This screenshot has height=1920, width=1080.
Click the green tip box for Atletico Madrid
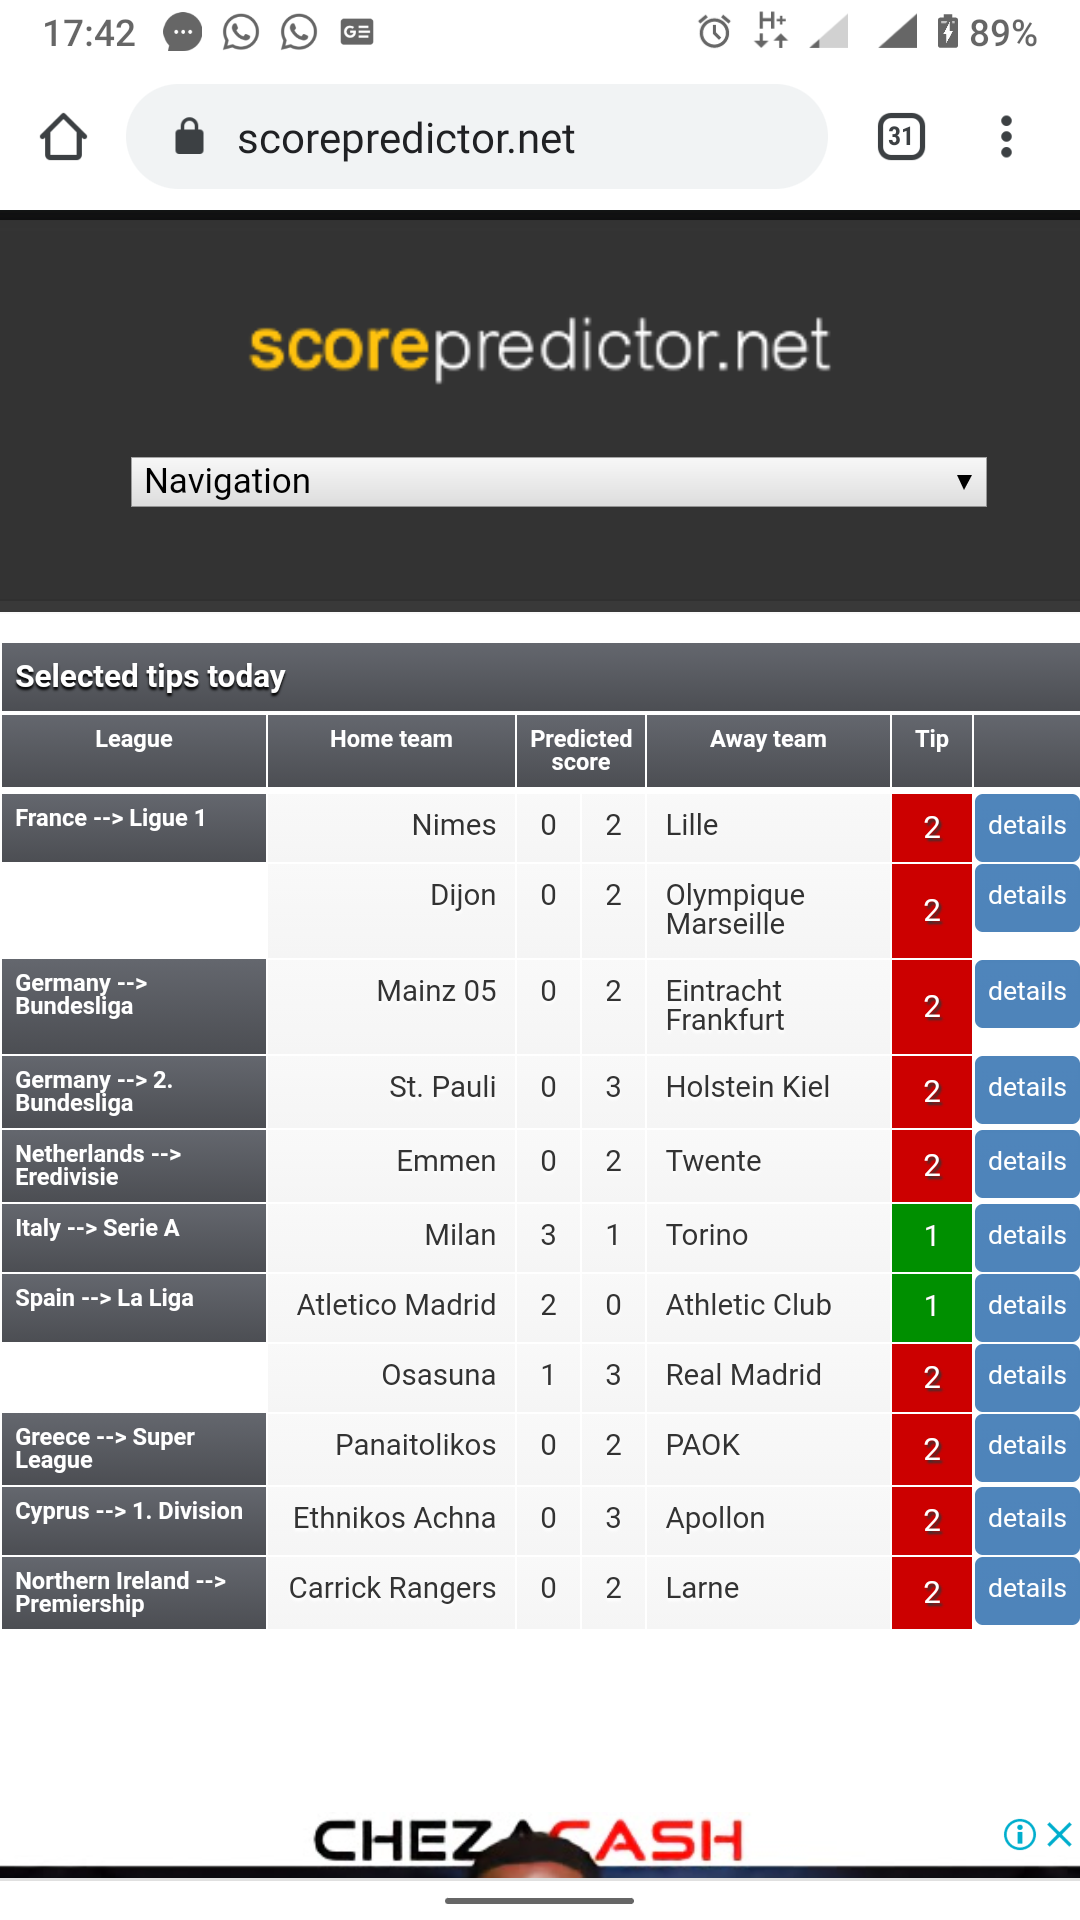coord(931,1306)
